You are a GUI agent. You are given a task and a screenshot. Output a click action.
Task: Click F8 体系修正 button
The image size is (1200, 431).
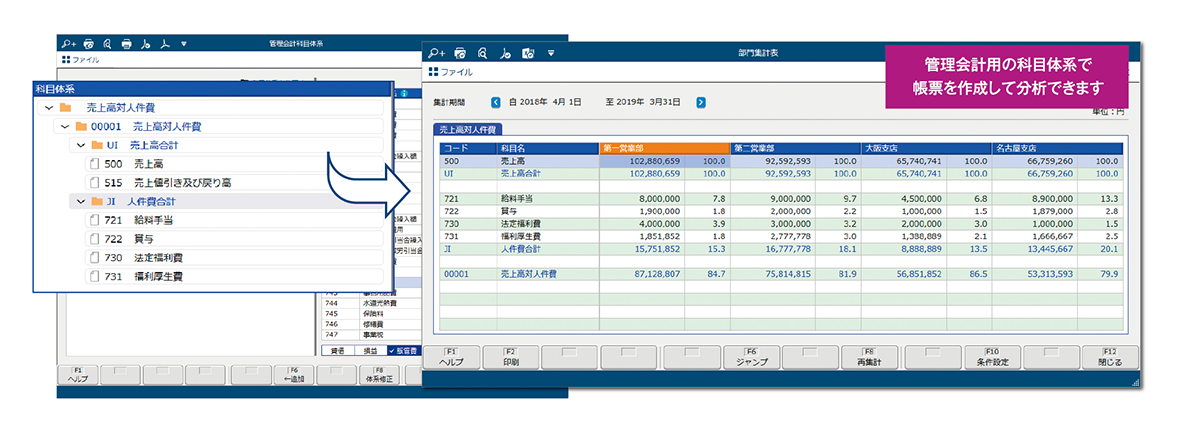379,376
